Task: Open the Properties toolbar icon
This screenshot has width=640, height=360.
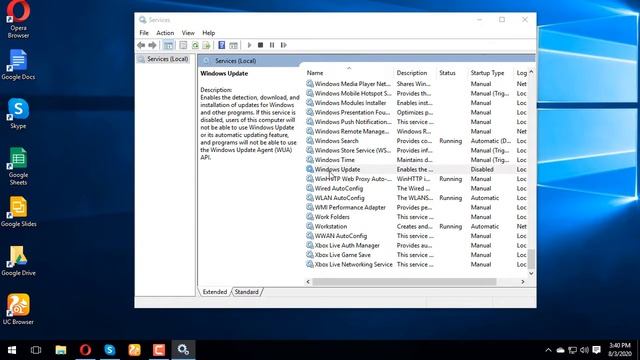Action: click(183, 45)
